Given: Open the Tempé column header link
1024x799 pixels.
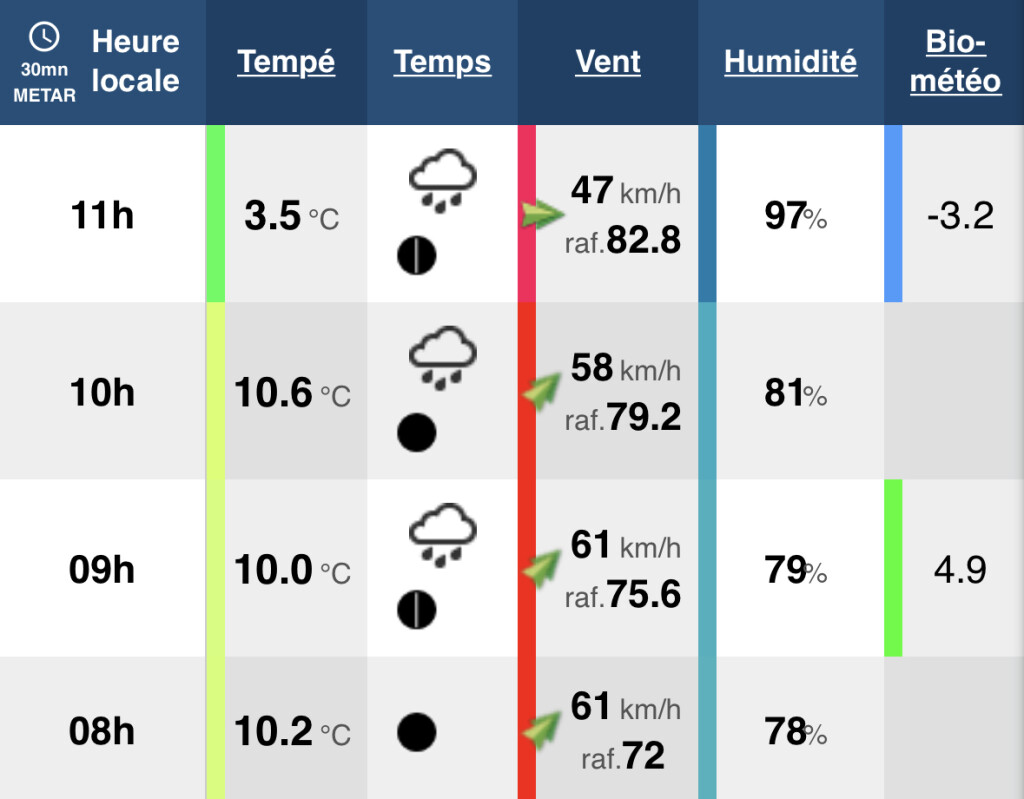Looking at the screenshot, I should coord(286,63).
